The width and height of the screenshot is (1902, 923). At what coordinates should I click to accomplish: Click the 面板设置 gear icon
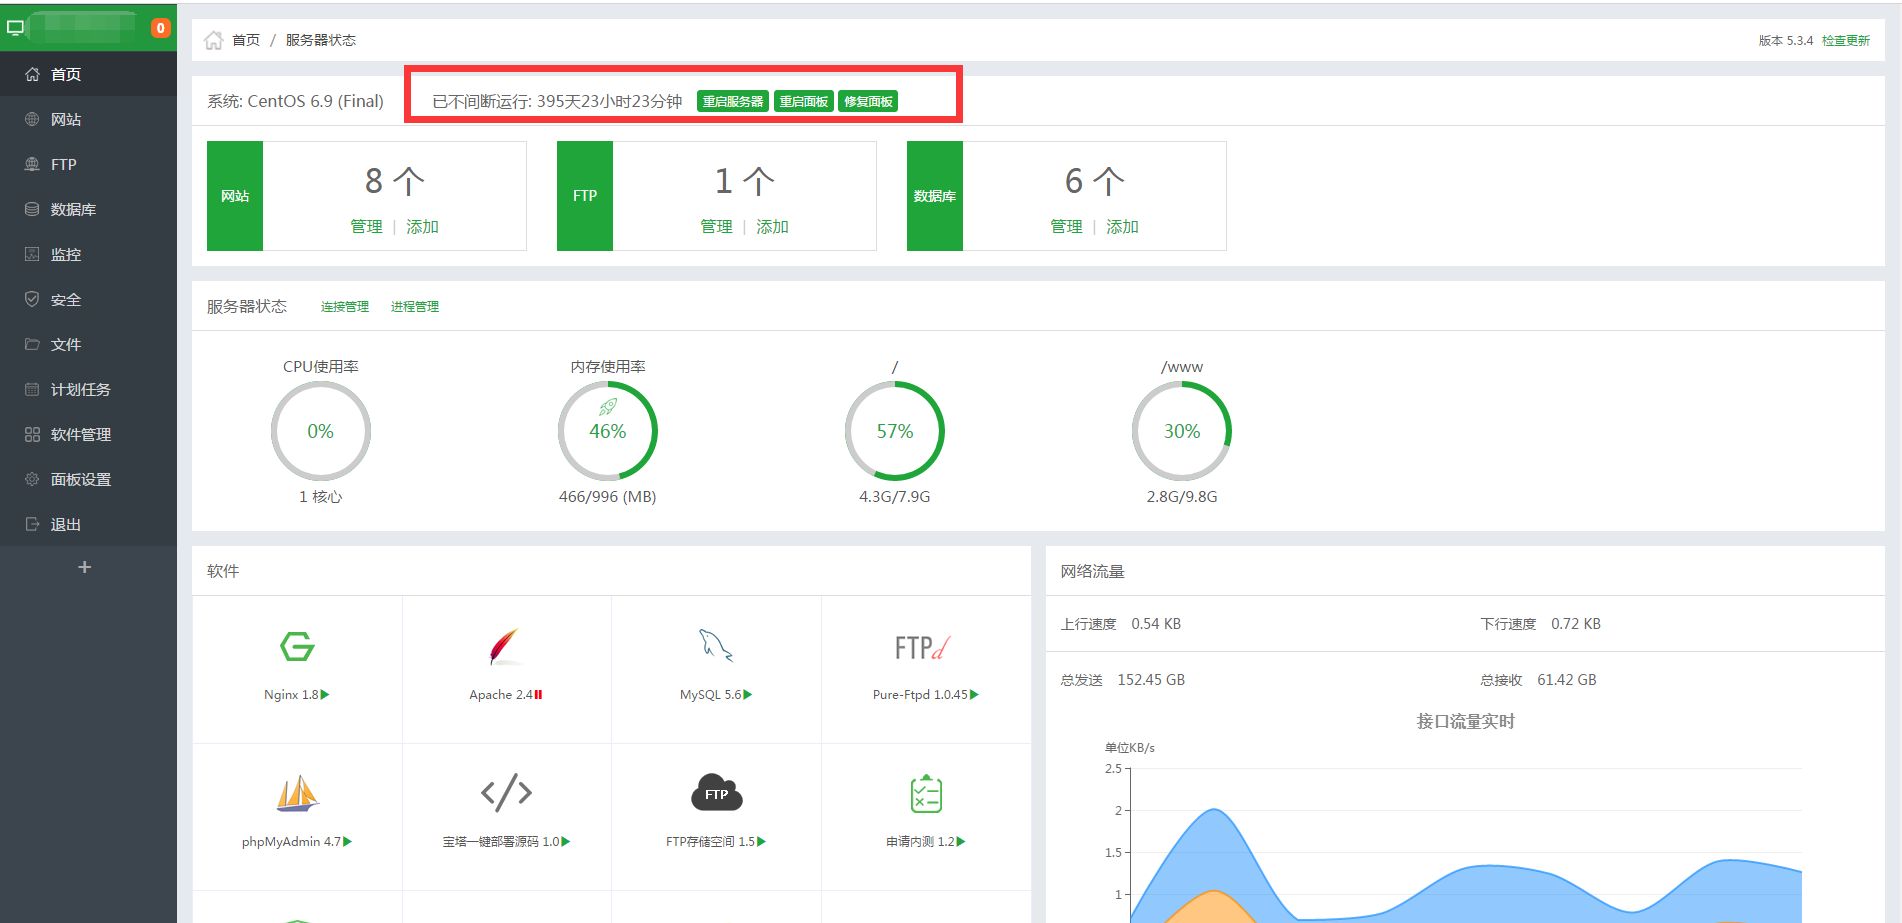[32, 479]
